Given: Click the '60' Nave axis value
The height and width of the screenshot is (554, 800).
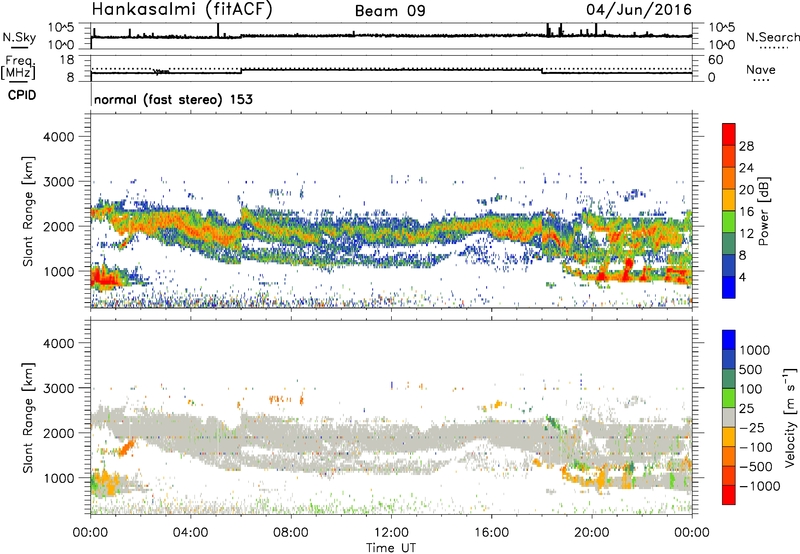Looking at the screenshot, I should click(715, 60).
